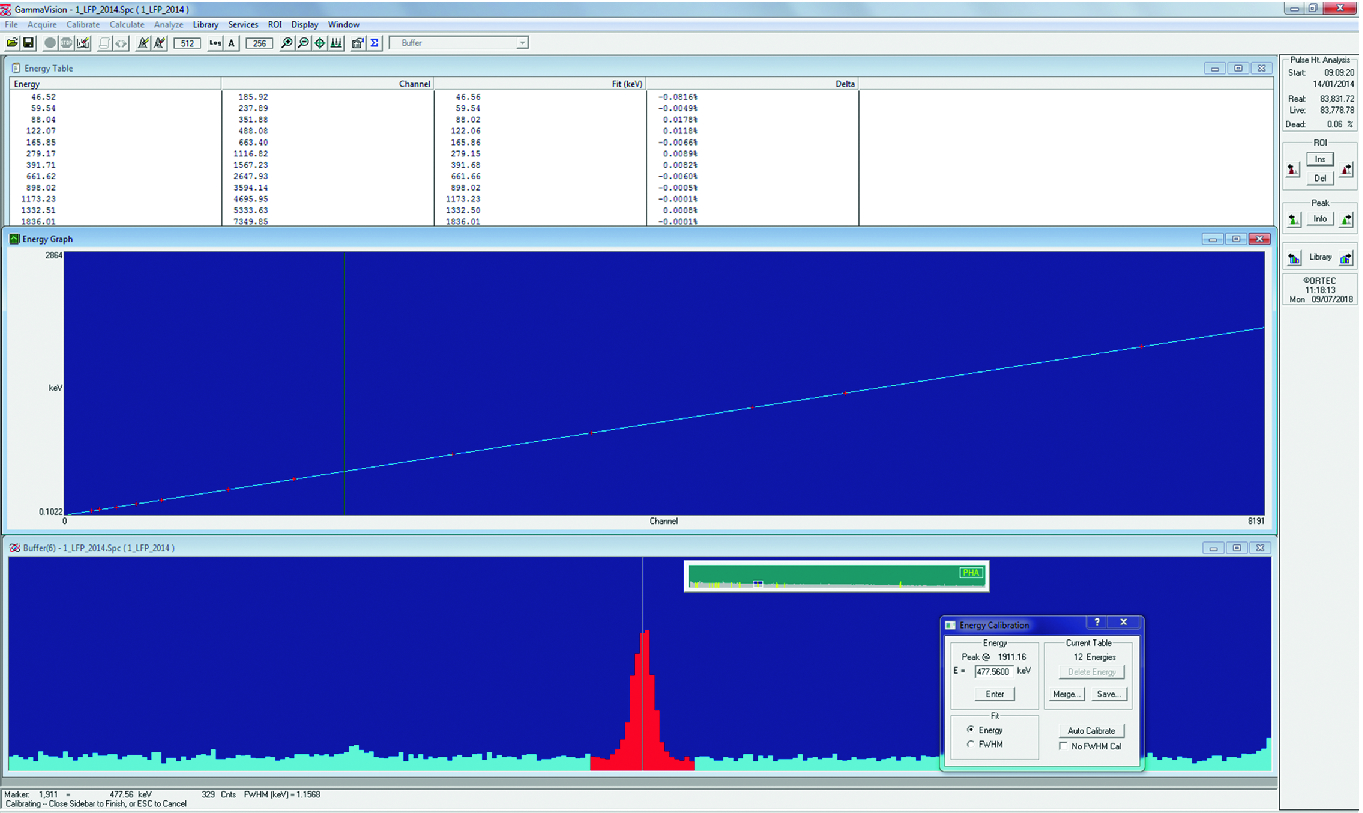This screenshot has height=813, width=1363.
Task: Select the Energy fit radio button
Action: click(x=970, y=730)
